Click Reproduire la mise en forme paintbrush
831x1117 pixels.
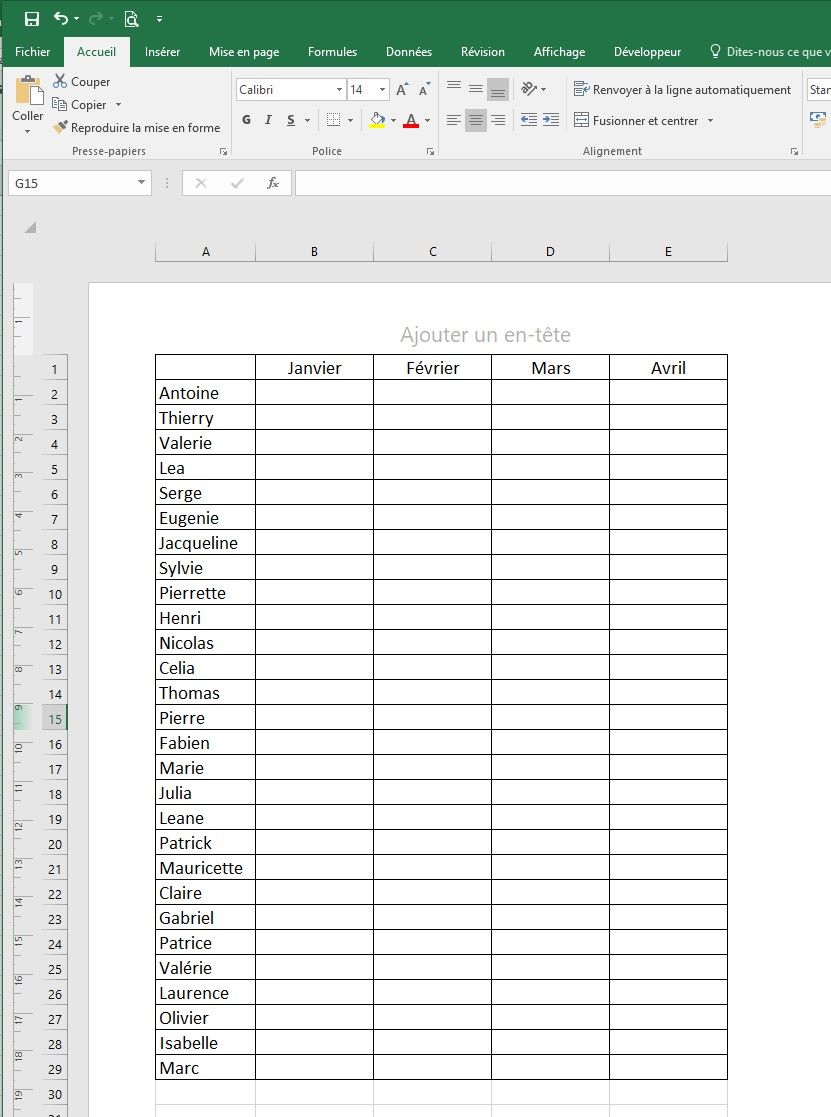pos(136,128)
